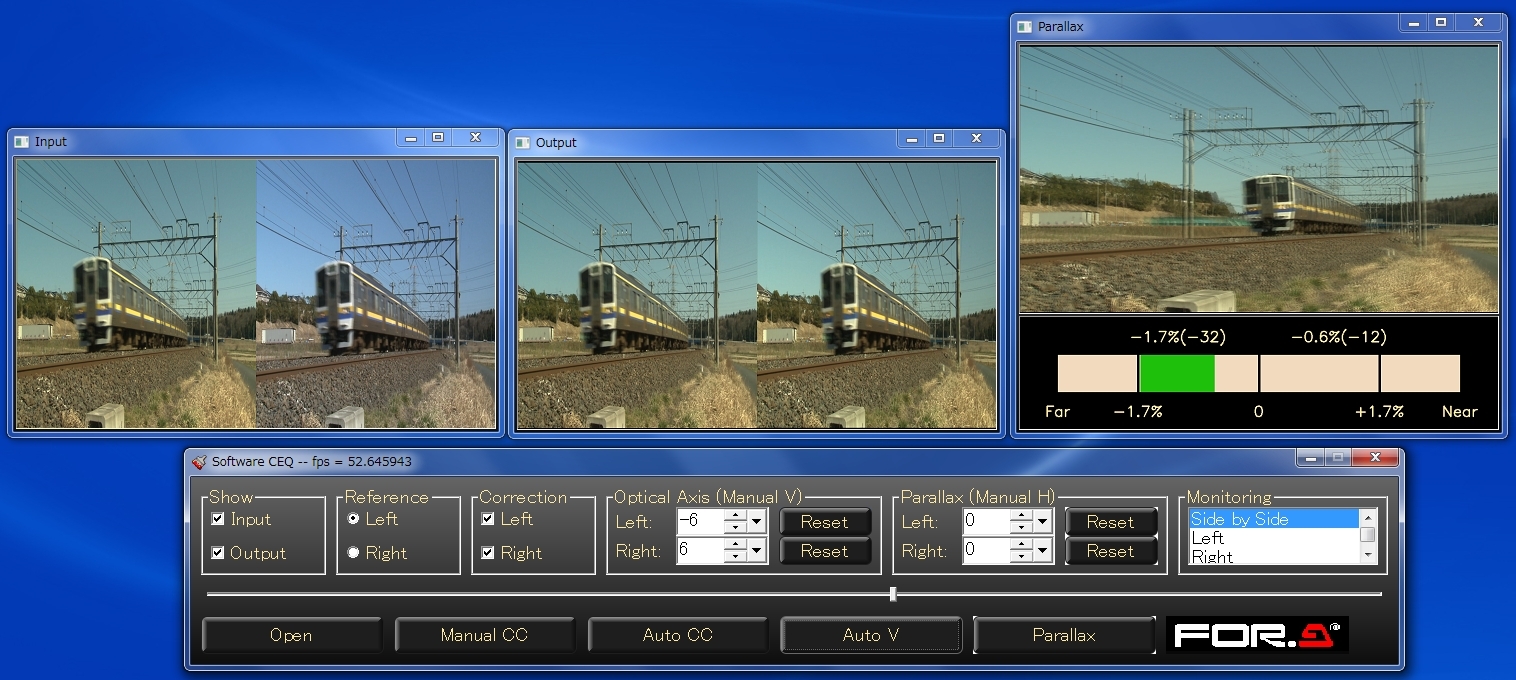Toggle the Show Input checkbox
The image size is (1516, 680).
tap(218, 519)
